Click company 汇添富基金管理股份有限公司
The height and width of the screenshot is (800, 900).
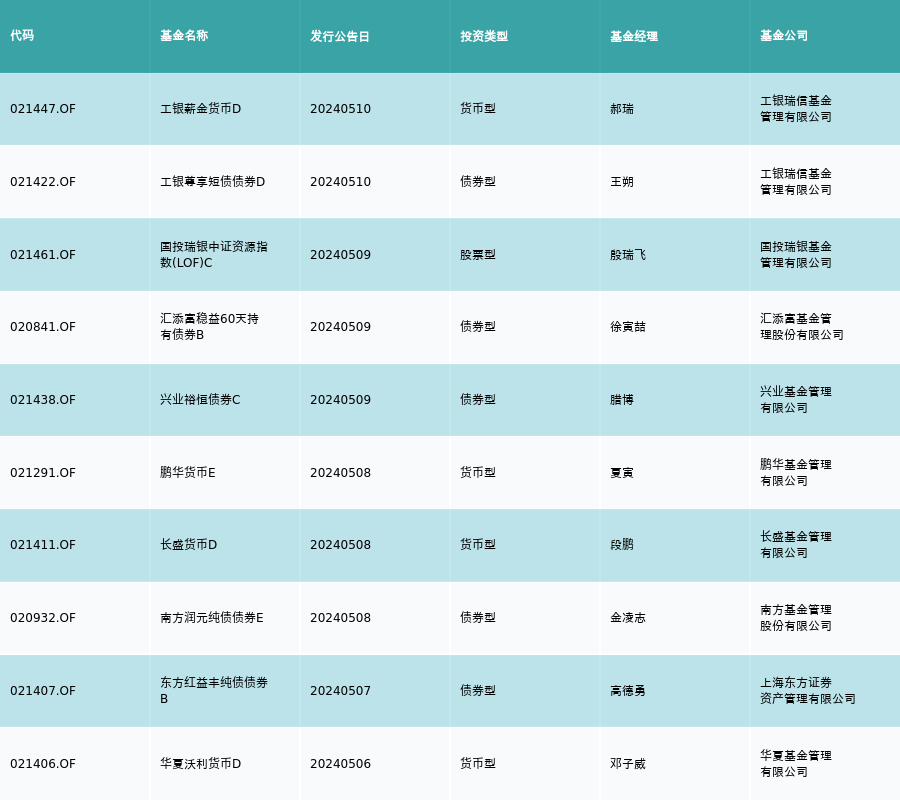coord(802,327)
